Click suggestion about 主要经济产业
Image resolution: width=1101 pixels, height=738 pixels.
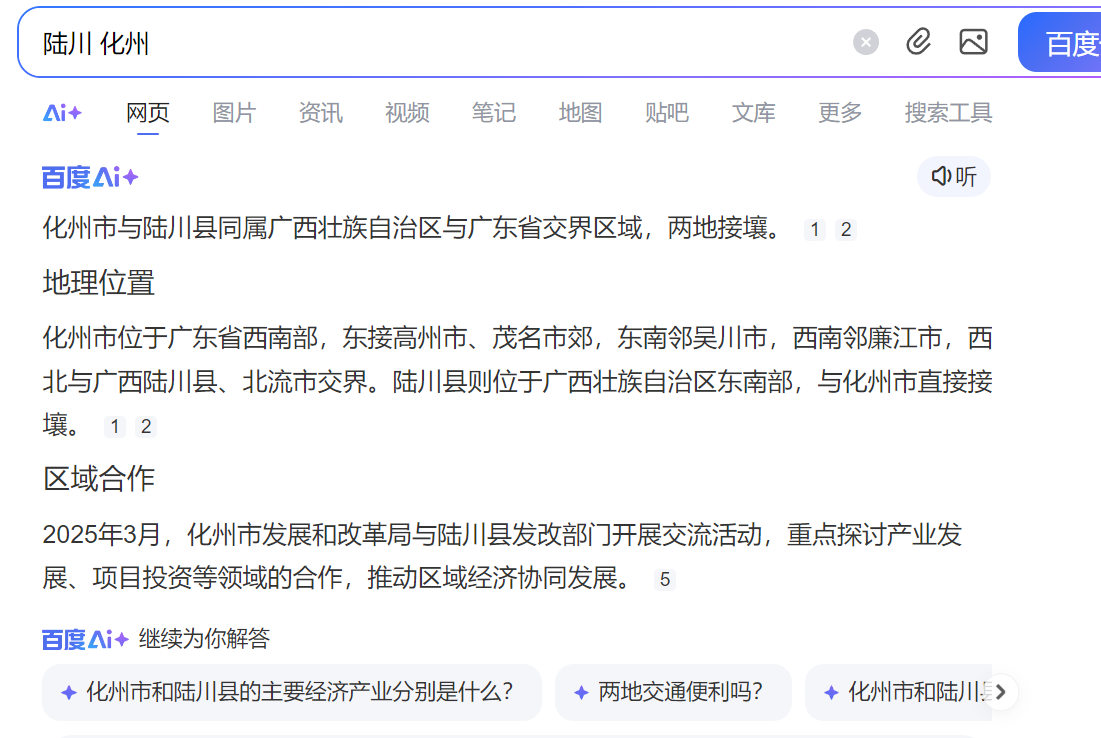(x=291, y=692)
